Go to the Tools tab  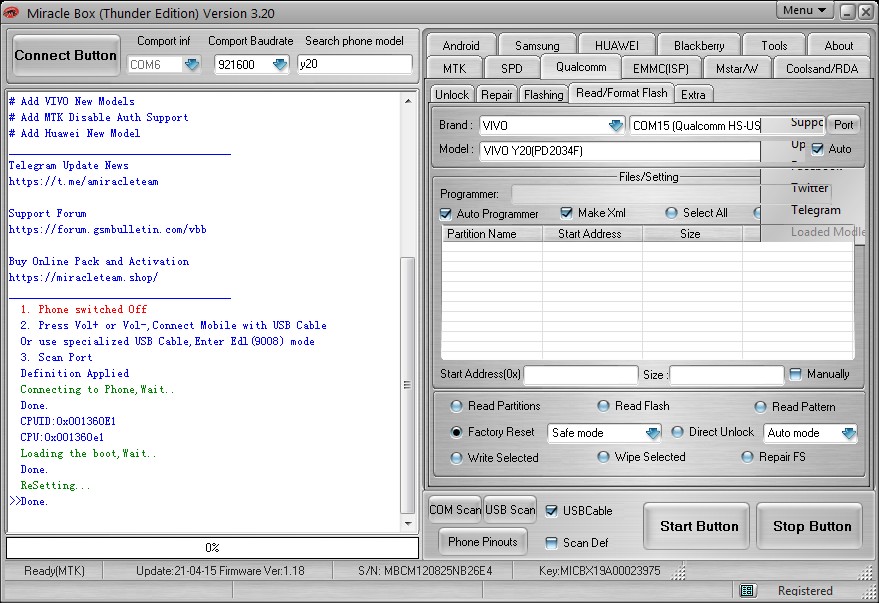coord(774,45)
